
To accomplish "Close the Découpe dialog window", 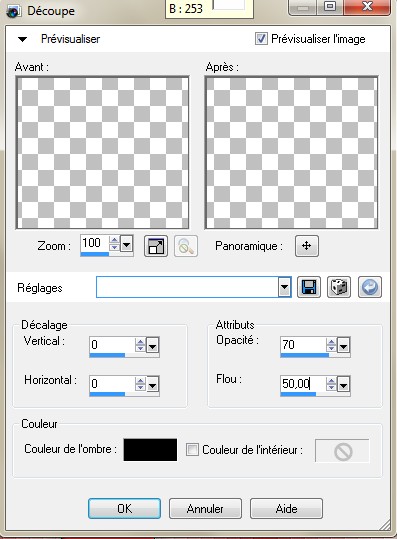I will pyautogui.click(x=367, y=7).
